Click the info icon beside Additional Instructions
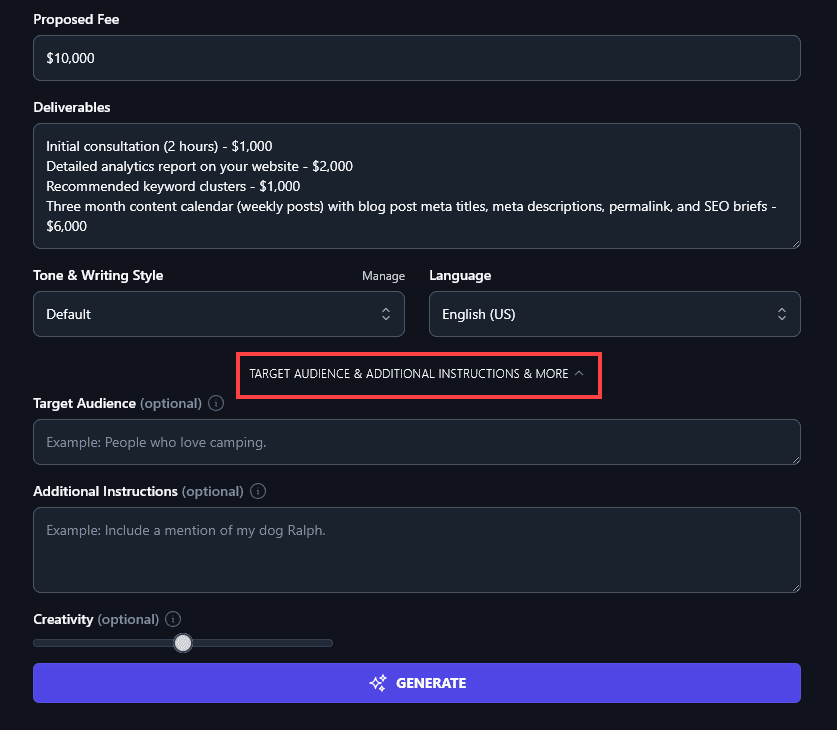Image resolution: width=837 pixels, height=730 pixels. (x=258, y=491)
